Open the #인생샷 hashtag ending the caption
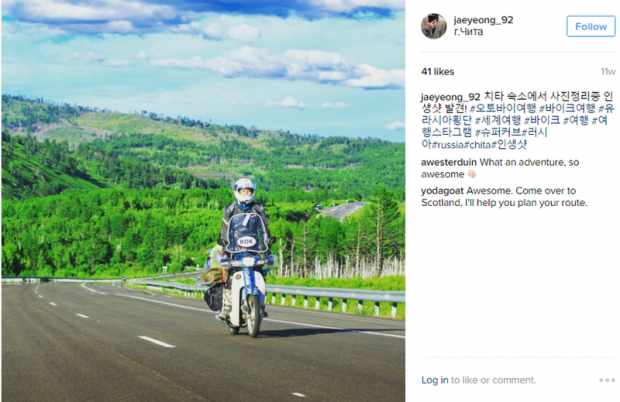 point(509,145)
